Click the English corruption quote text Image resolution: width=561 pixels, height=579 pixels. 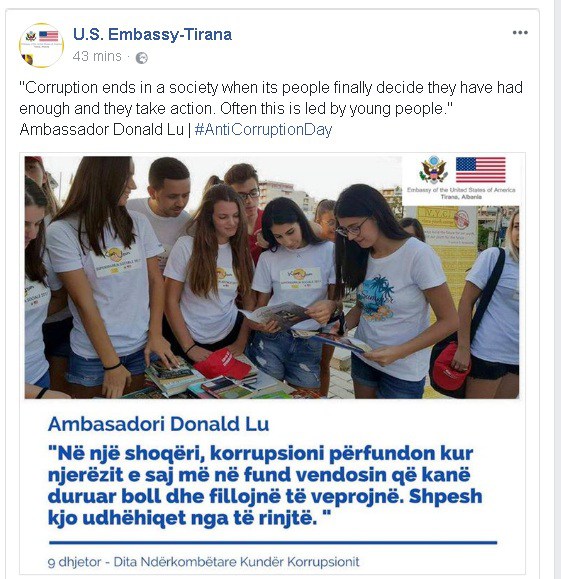(271, 98)
